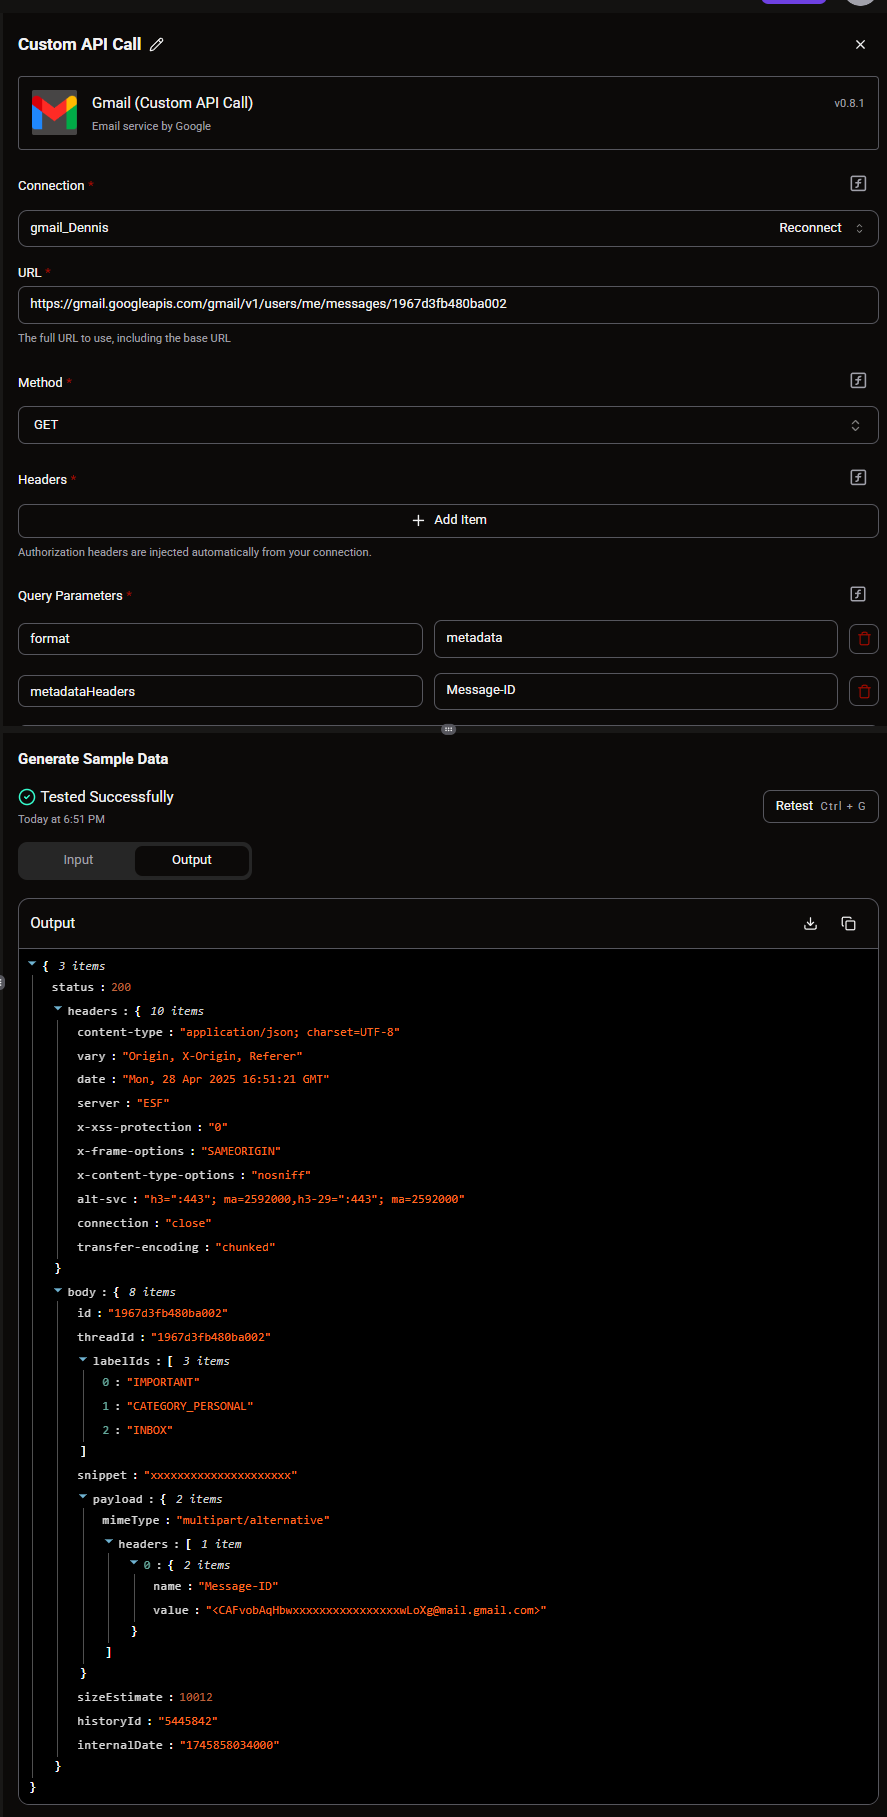Image resolution: width=887 pixels, height=1817 pixels.
Task: Click the historyId value "5445842"
Action: (x=188, y=1722)
